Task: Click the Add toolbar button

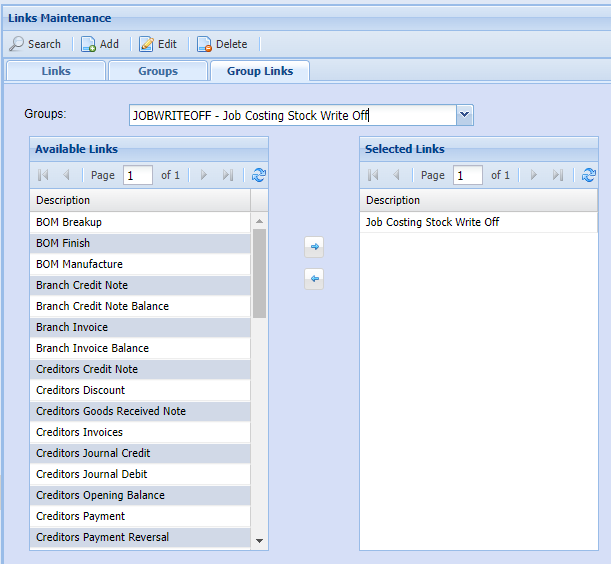Action: click(100, 44)
